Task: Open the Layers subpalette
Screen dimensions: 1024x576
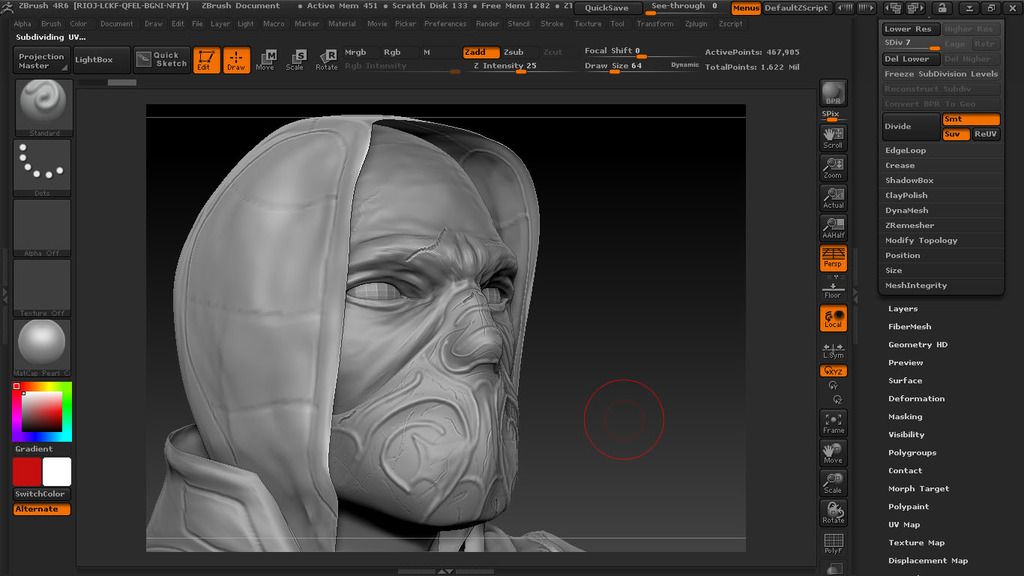Action: pyautogui.click(x=903, y=309)
